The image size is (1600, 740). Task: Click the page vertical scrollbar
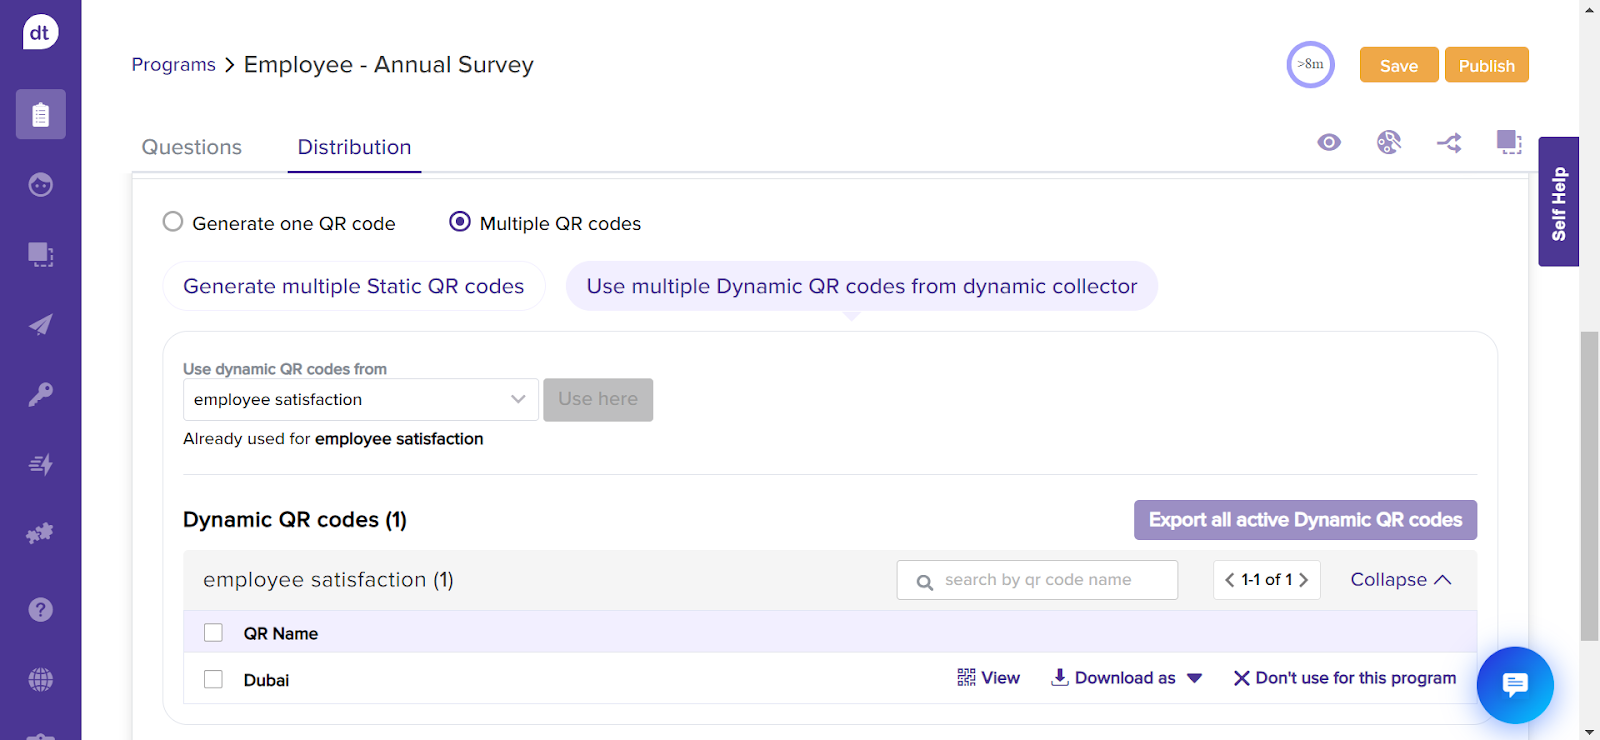(1589, 485)
